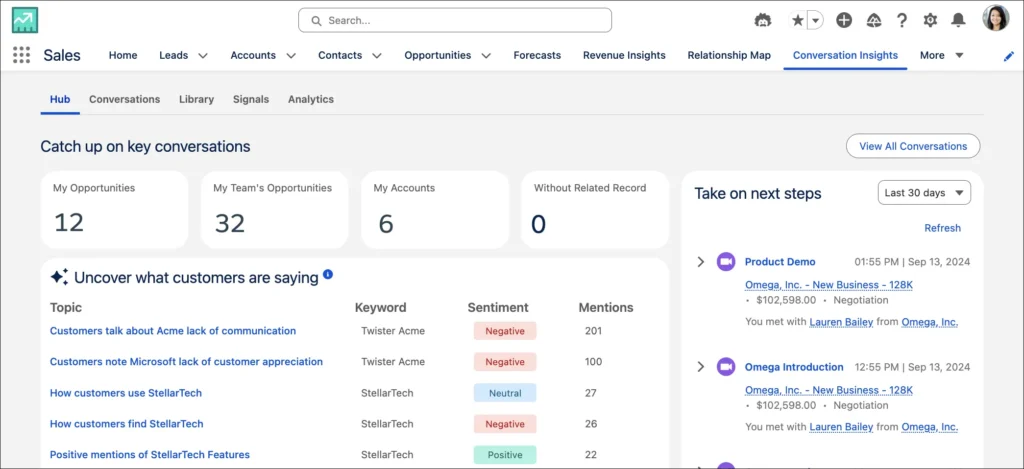Open How customers use StellarTech topic

click(126, 393)
